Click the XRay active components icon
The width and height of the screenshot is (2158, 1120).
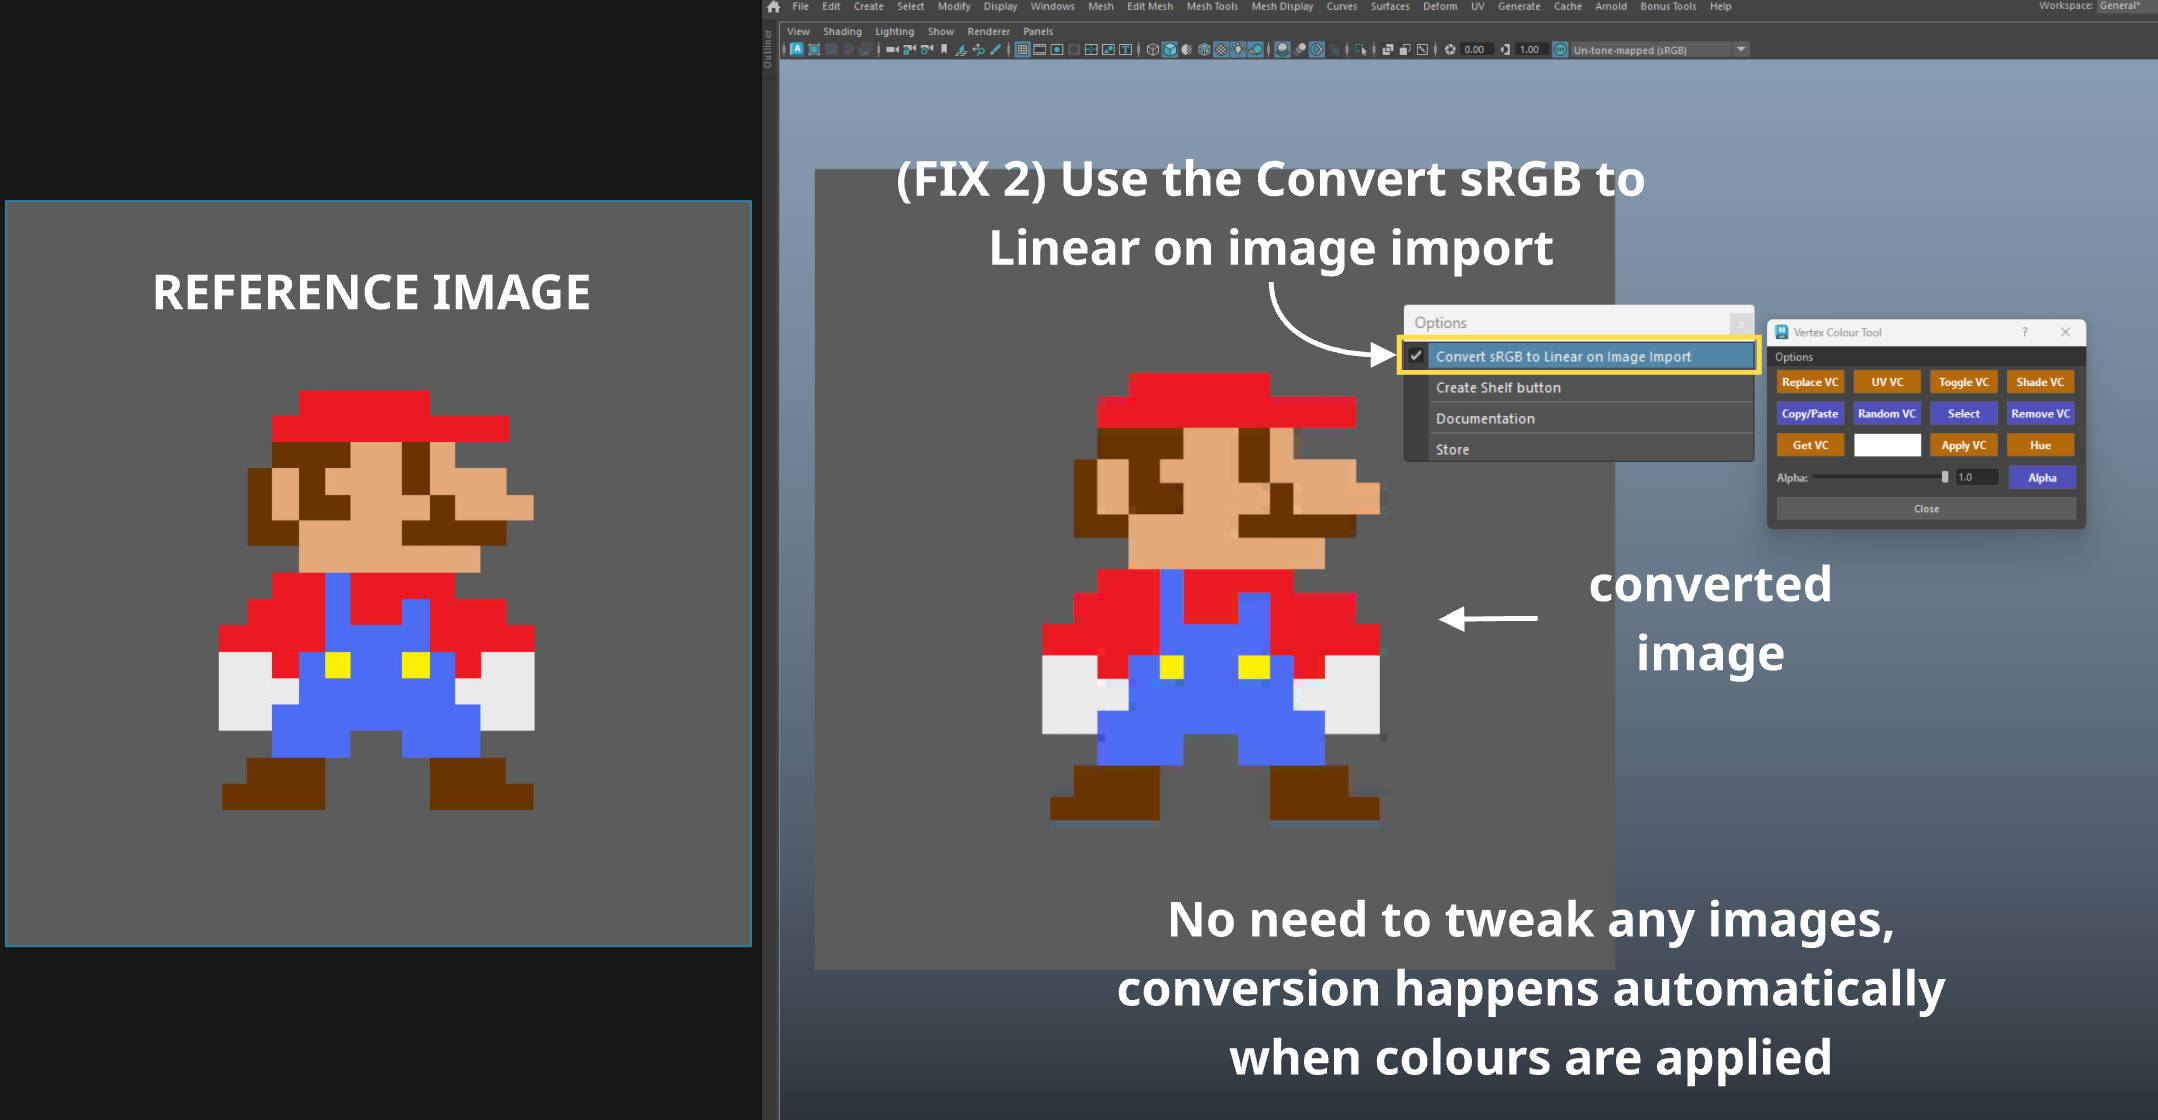(x=1405, y=50)
